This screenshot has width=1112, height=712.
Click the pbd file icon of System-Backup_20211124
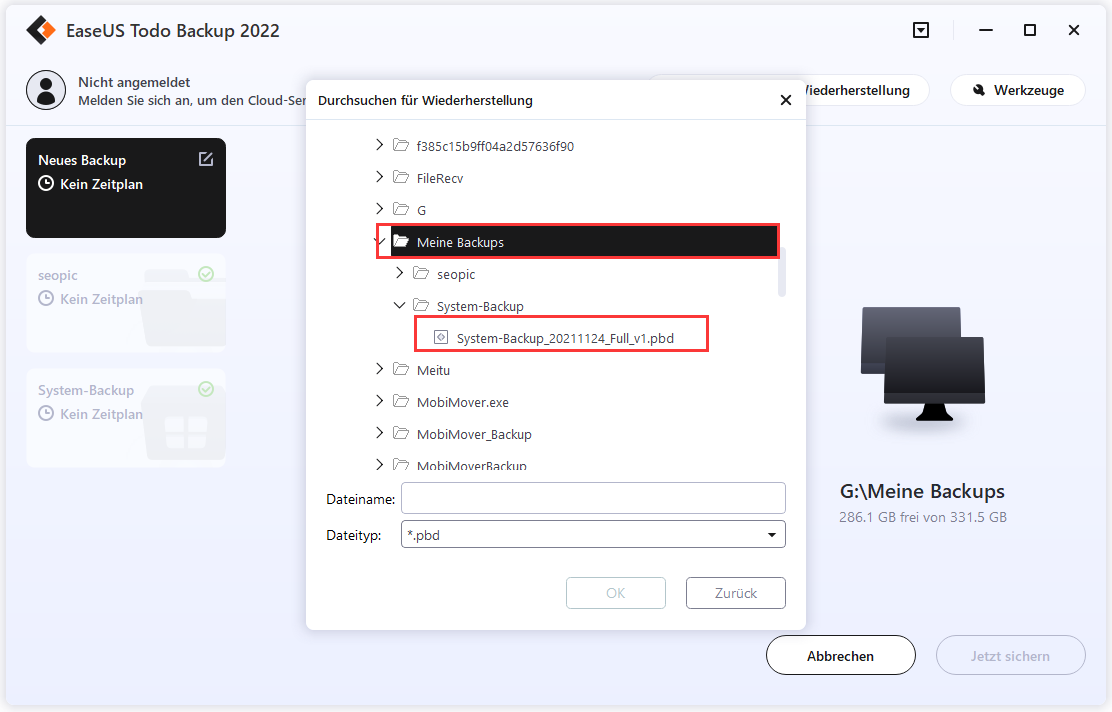pyautogui.click(x=441, y=338)
